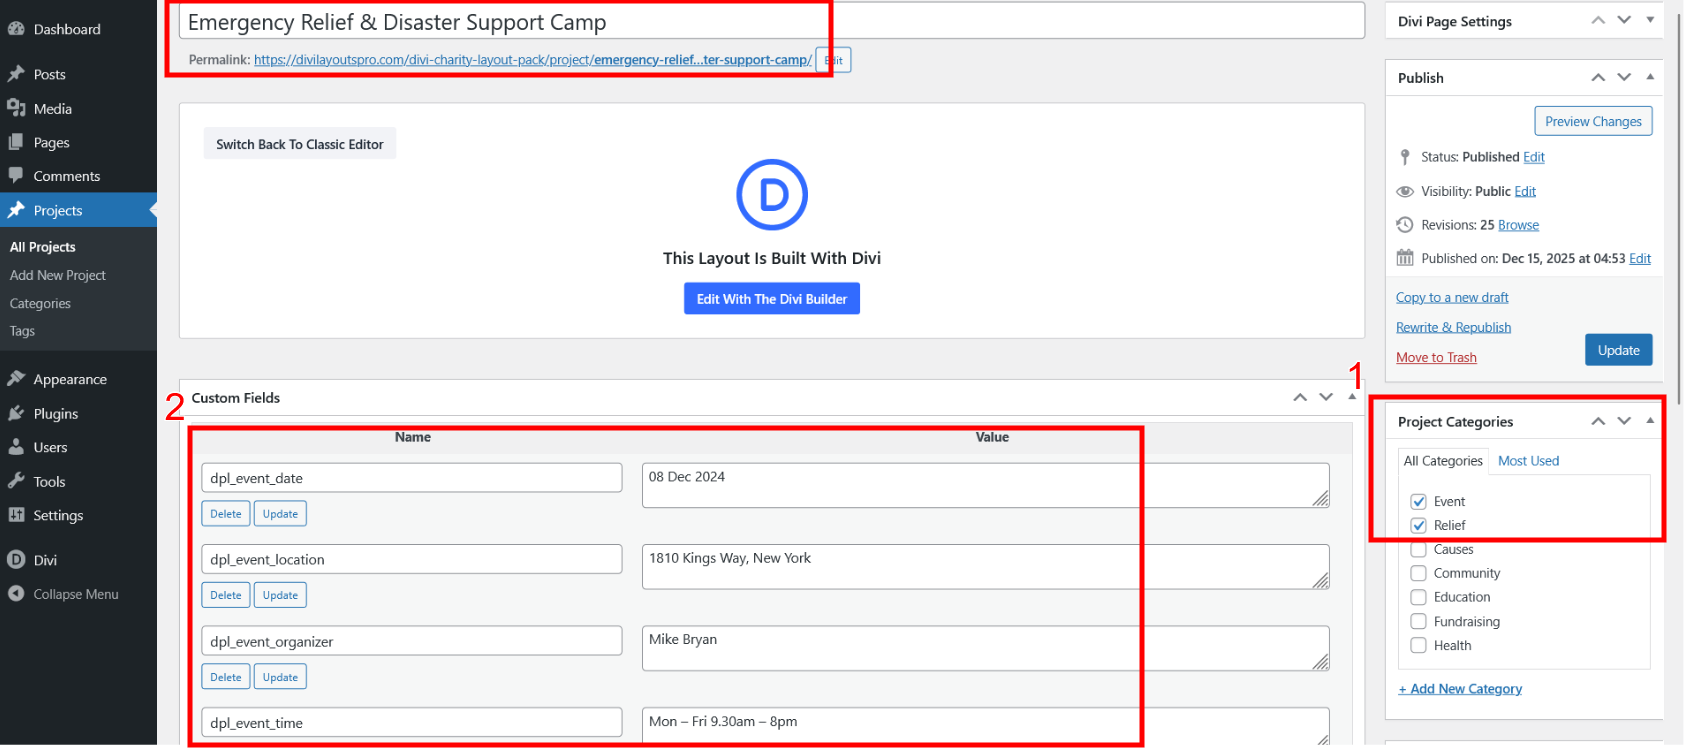Update the dpl_event_location custom field

pyautogui.click(x=280, y=595)
